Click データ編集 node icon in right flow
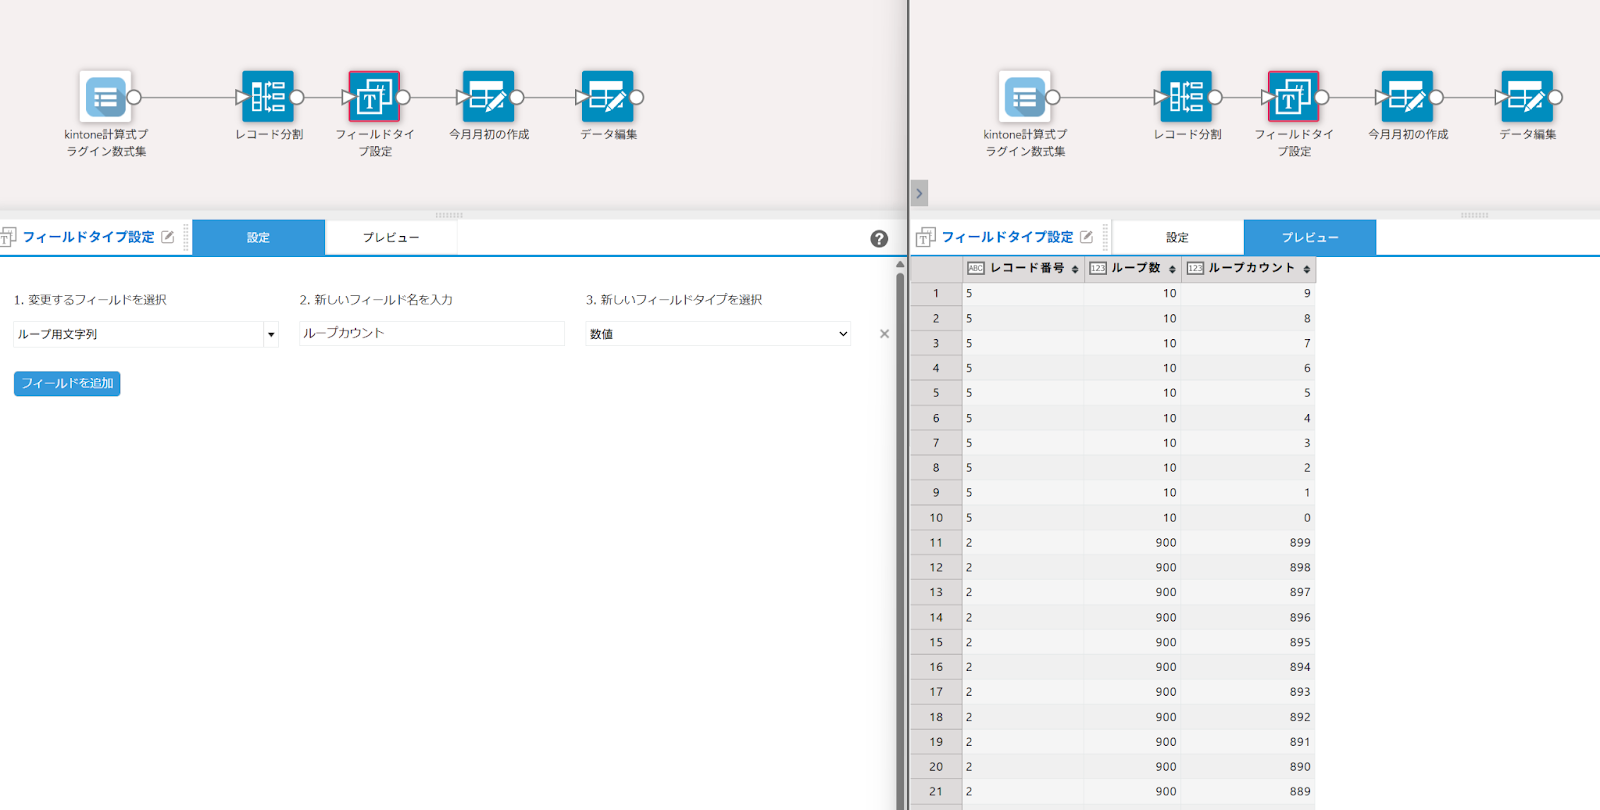Image resolution: width=1600 pixels, height=810 pixels. pyautogui.click(x=1526, y=97)
